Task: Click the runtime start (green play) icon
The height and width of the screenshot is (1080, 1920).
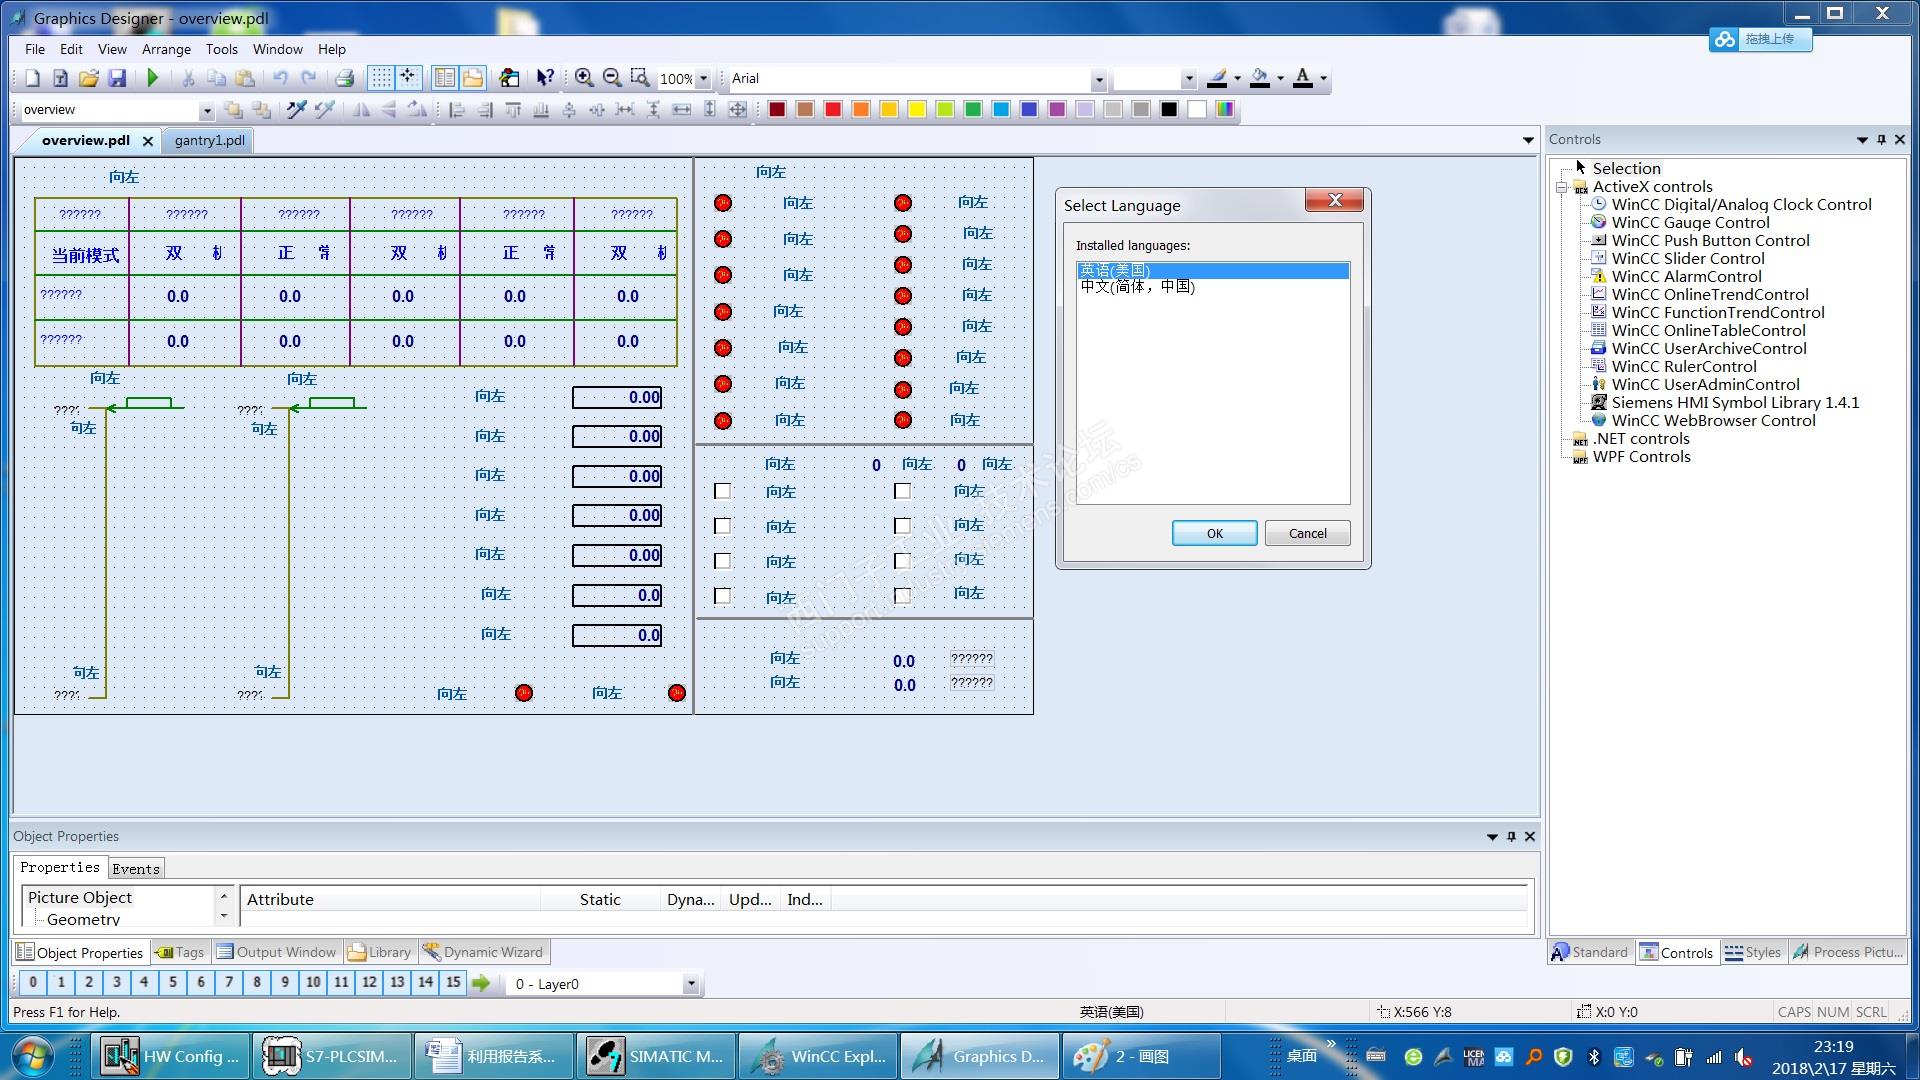Action: (x=153, y=78)
